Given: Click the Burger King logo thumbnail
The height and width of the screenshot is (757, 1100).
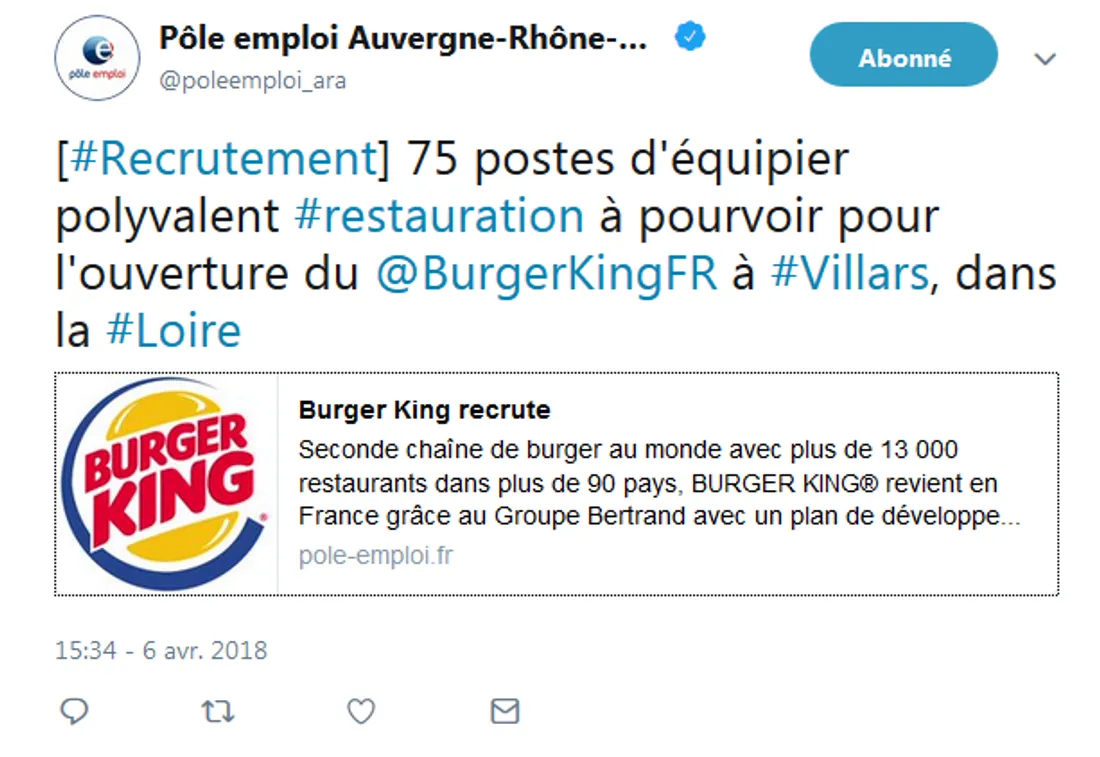Looking at the screenshot, I should [x=166, y=484].
